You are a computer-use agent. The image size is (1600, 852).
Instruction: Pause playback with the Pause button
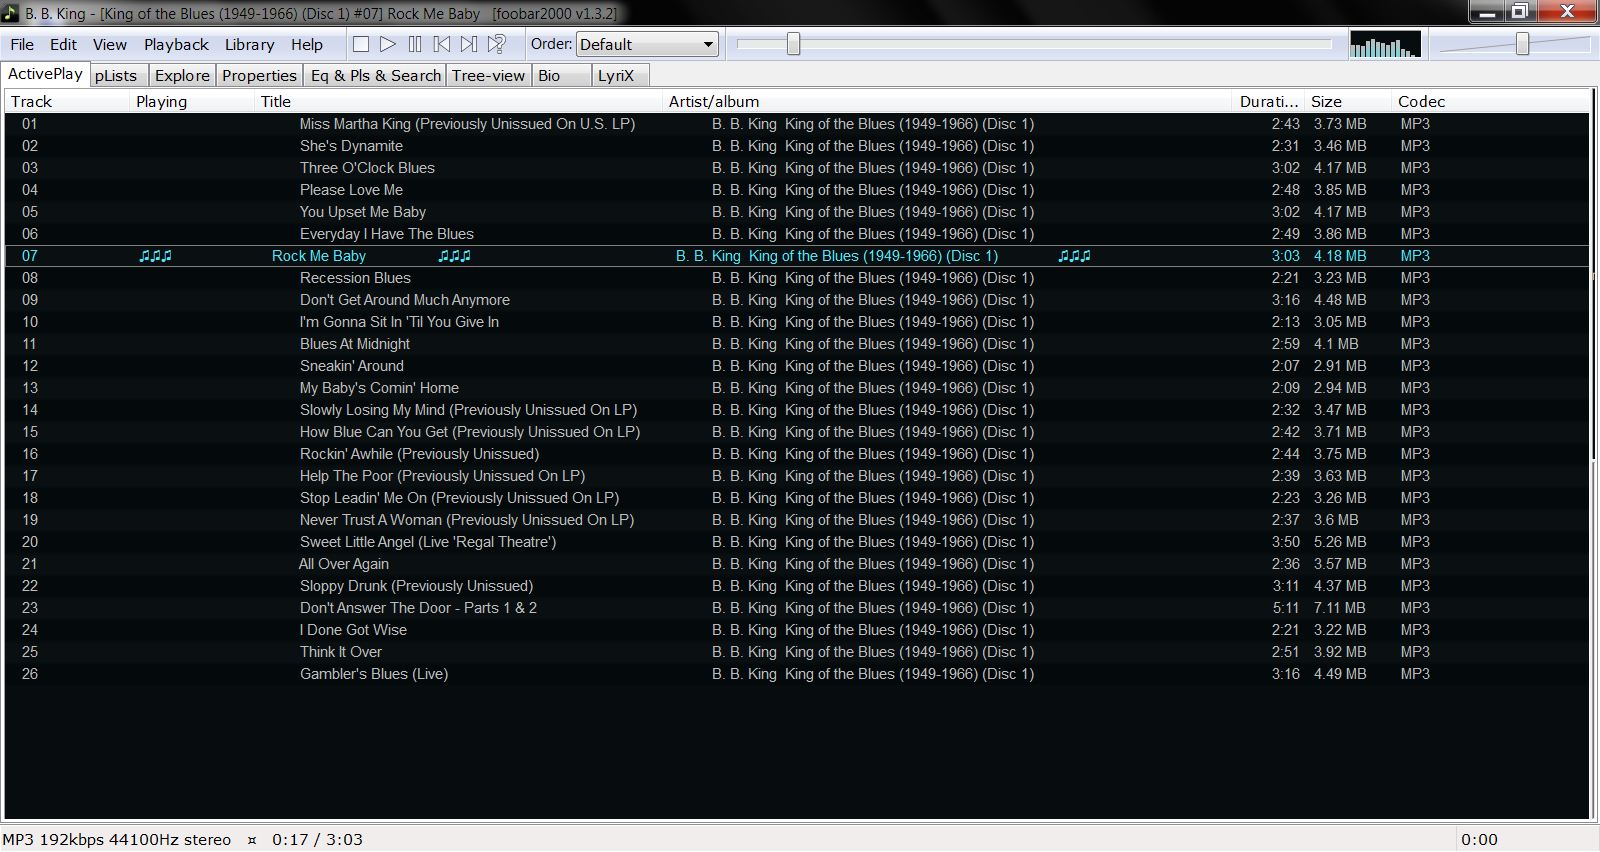(x=415, y=44)
